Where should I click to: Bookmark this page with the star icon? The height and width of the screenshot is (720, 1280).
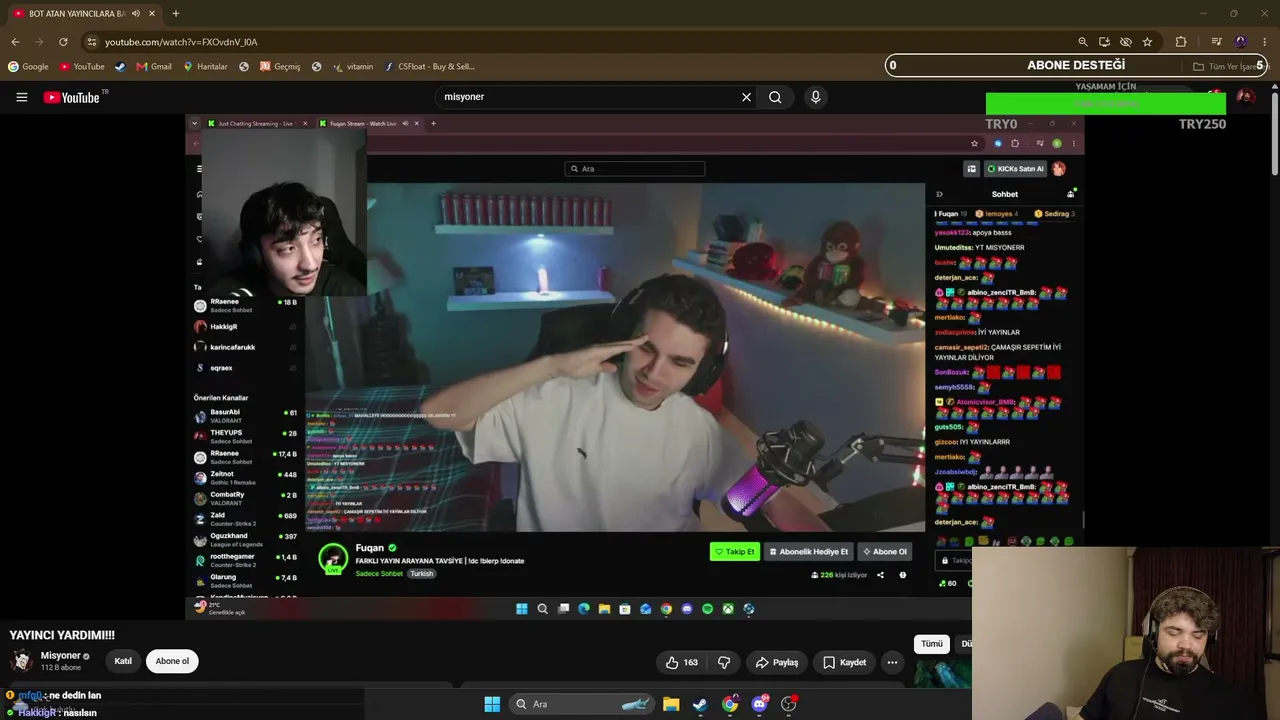(1147, 42)
